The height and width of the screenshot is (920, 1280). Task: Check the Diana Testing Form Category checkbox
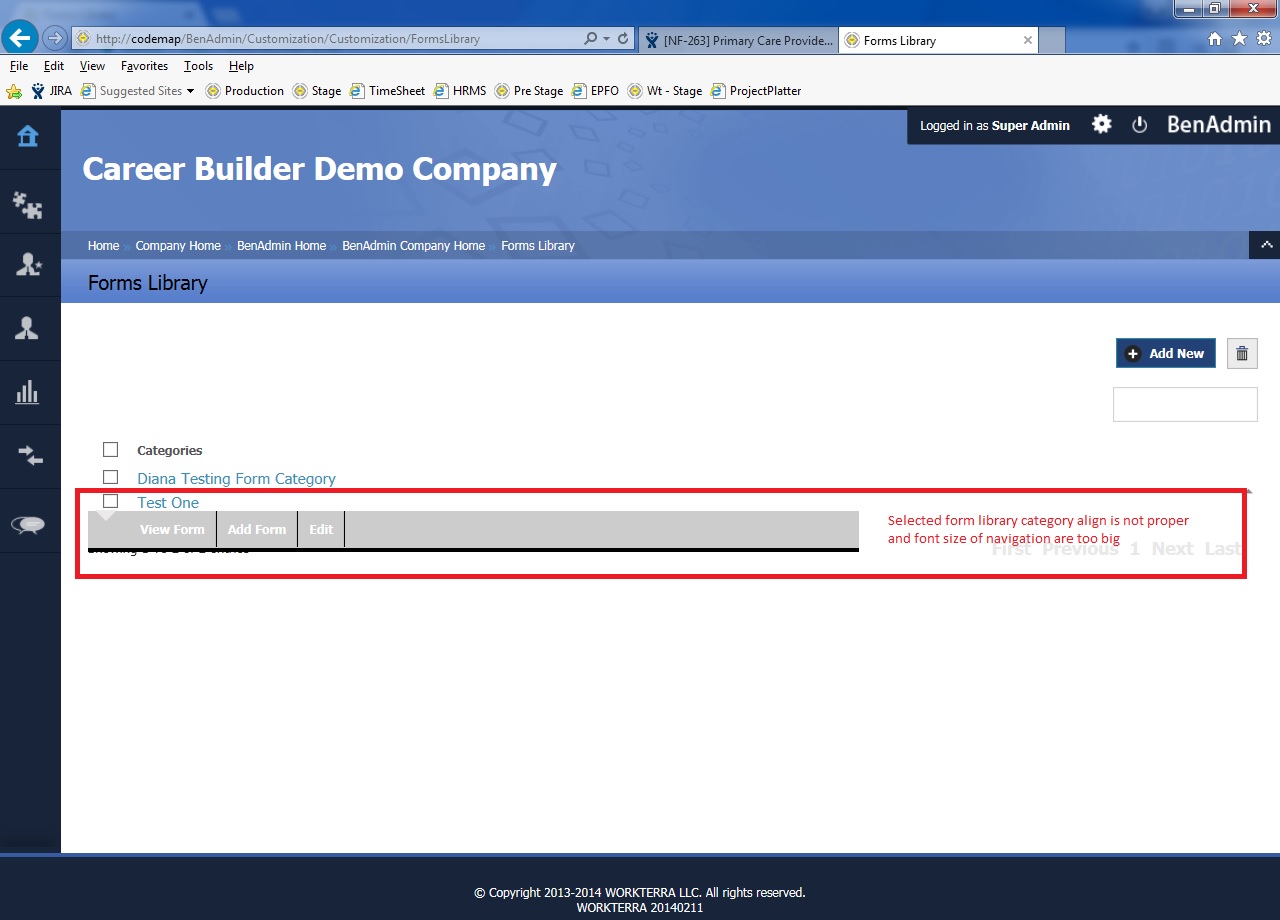click(111, 477)
